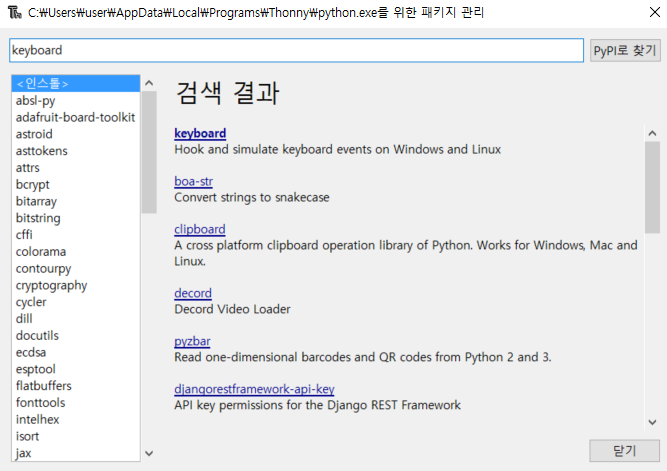Select esptool in the package list
This screenshot has width=667, height=471.
pos(76,369)
